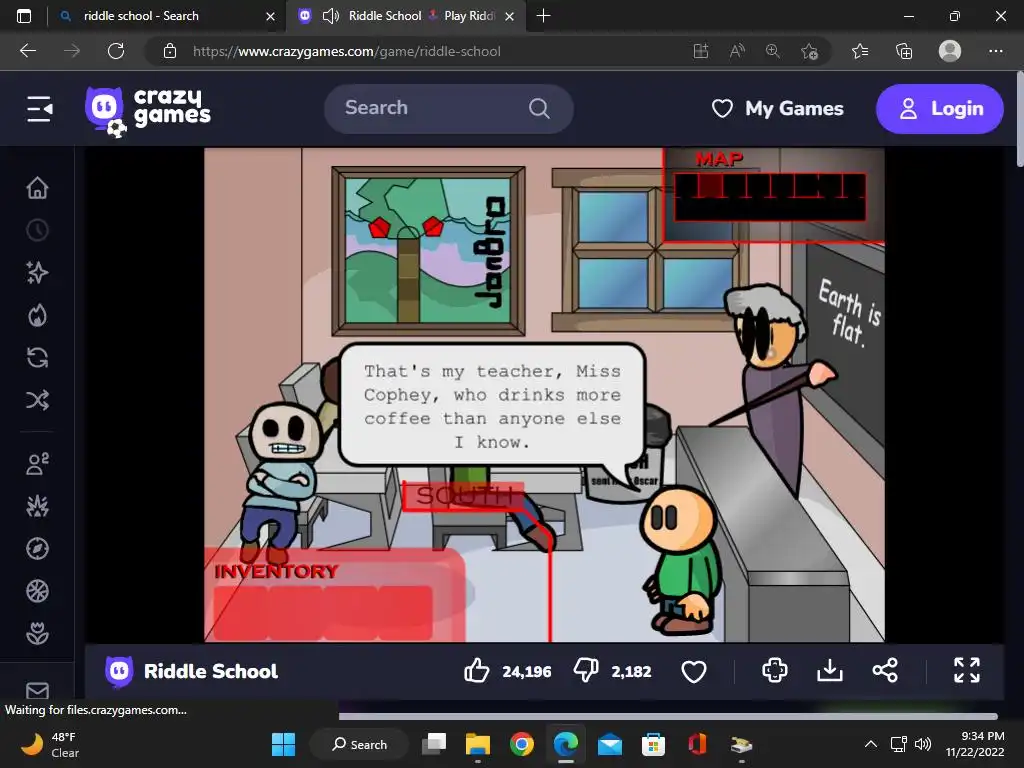Click the page vertical scrollbar thumb
The image size is (1024, 768).
(x=1019, y=121)
